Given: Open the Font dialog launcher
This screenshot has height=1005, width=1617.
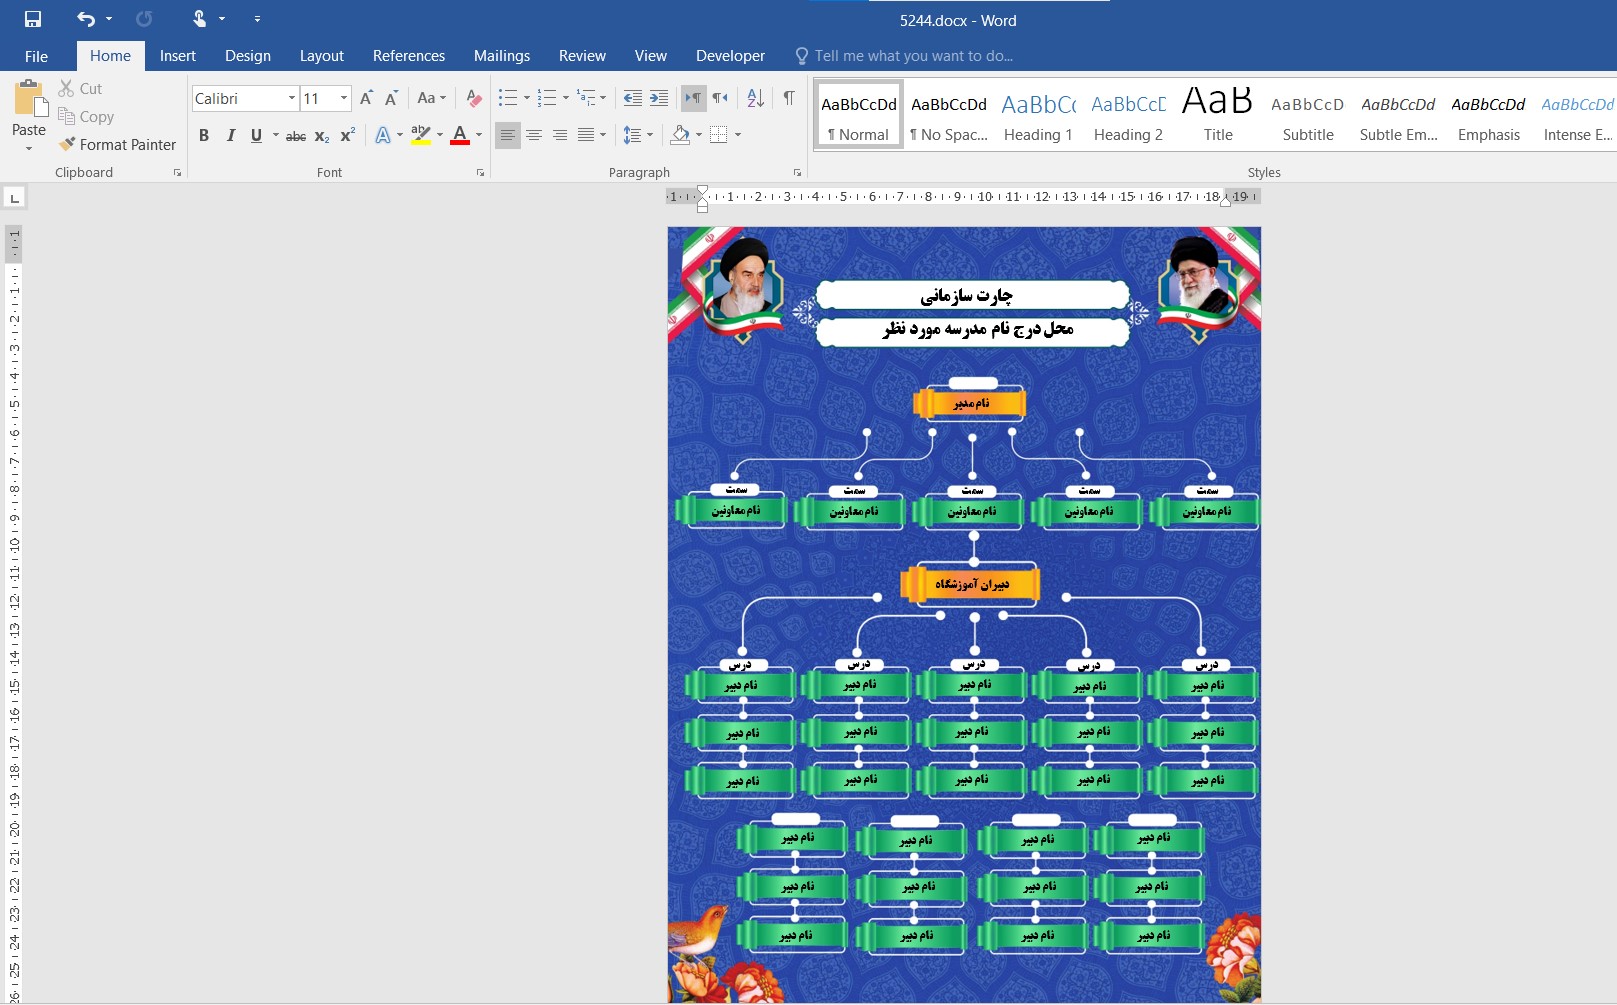Looking at the screenshot, I should tap(480, 173).
